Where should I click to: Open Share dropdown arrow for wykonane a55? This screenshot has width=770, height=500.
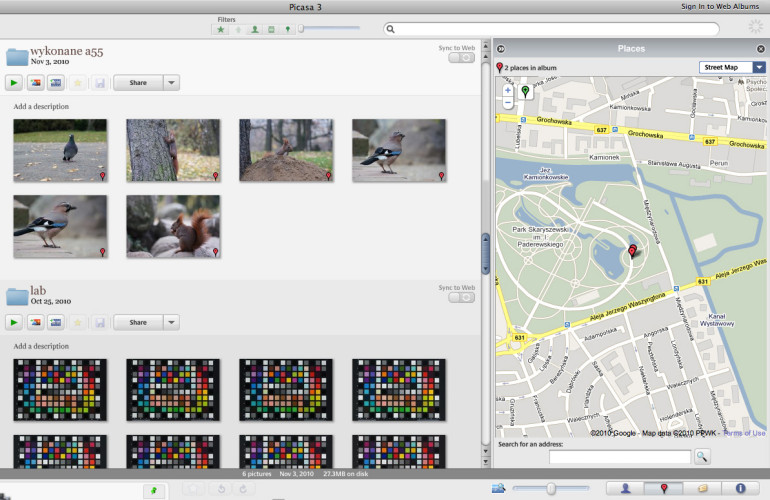(171, 83)
